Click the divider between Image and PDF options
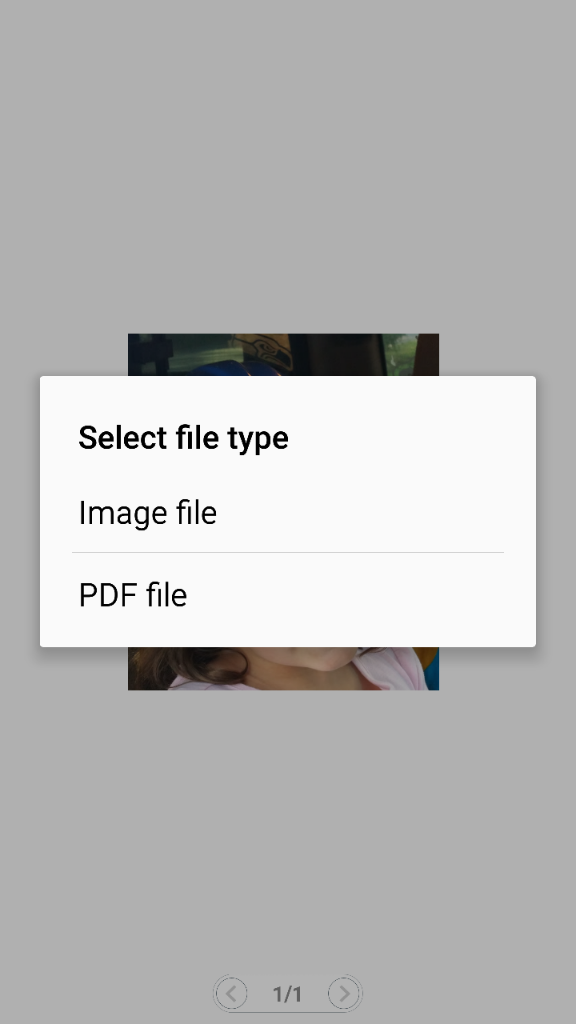The height and width of the screenshot is (1024, 576). [x=287, y=552]
